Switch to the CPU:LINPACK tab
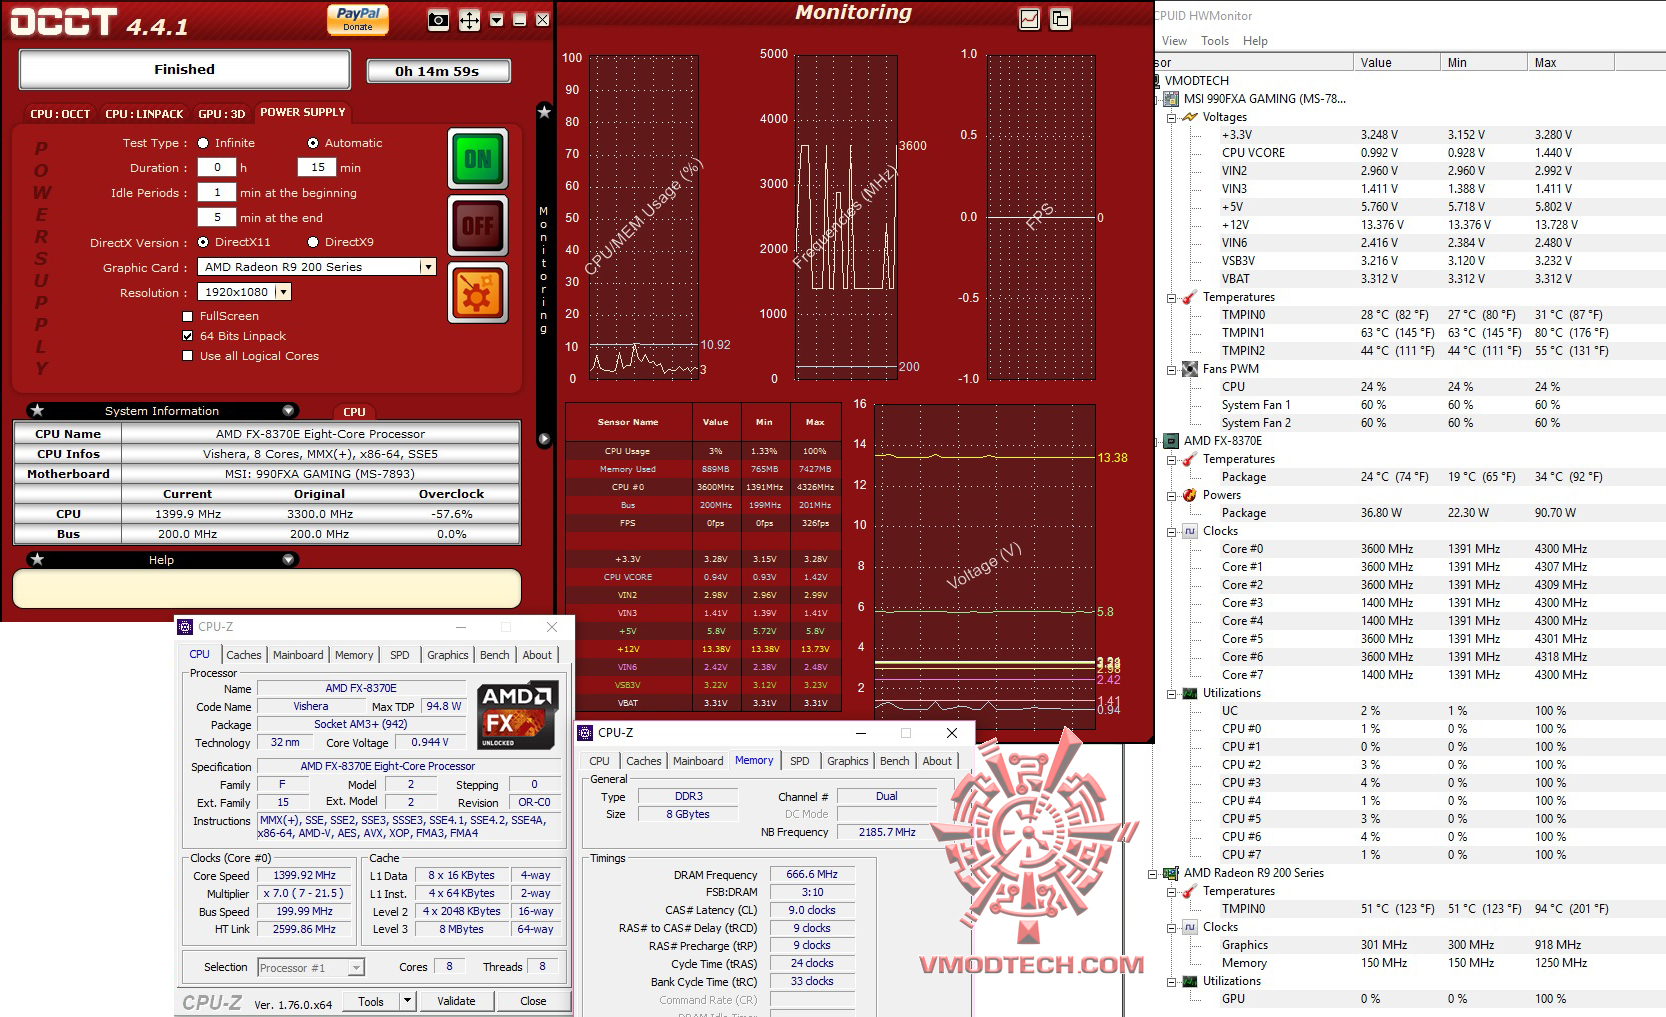This screenshot has width=1666, height=1017. click(x=144, y=114)
